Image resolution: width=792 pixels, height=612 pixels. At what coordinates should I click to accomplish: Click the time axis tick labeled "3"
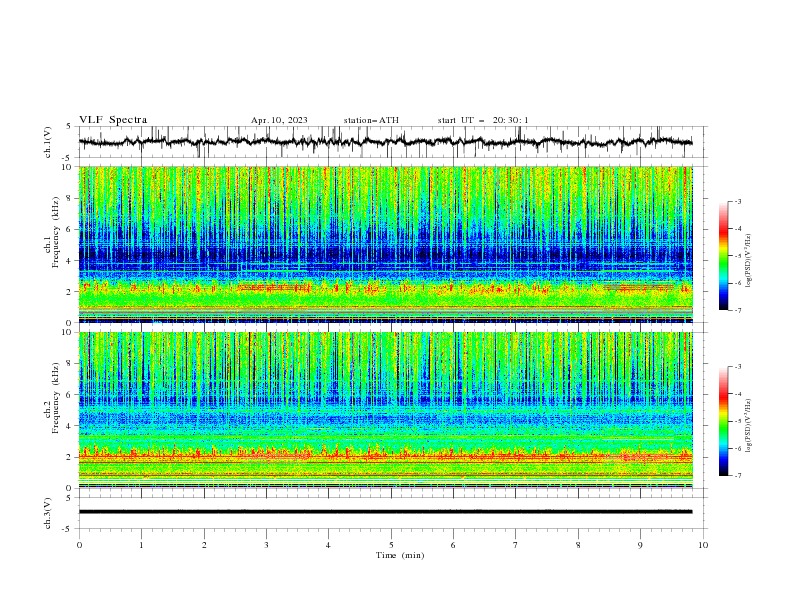pos(266,545)
